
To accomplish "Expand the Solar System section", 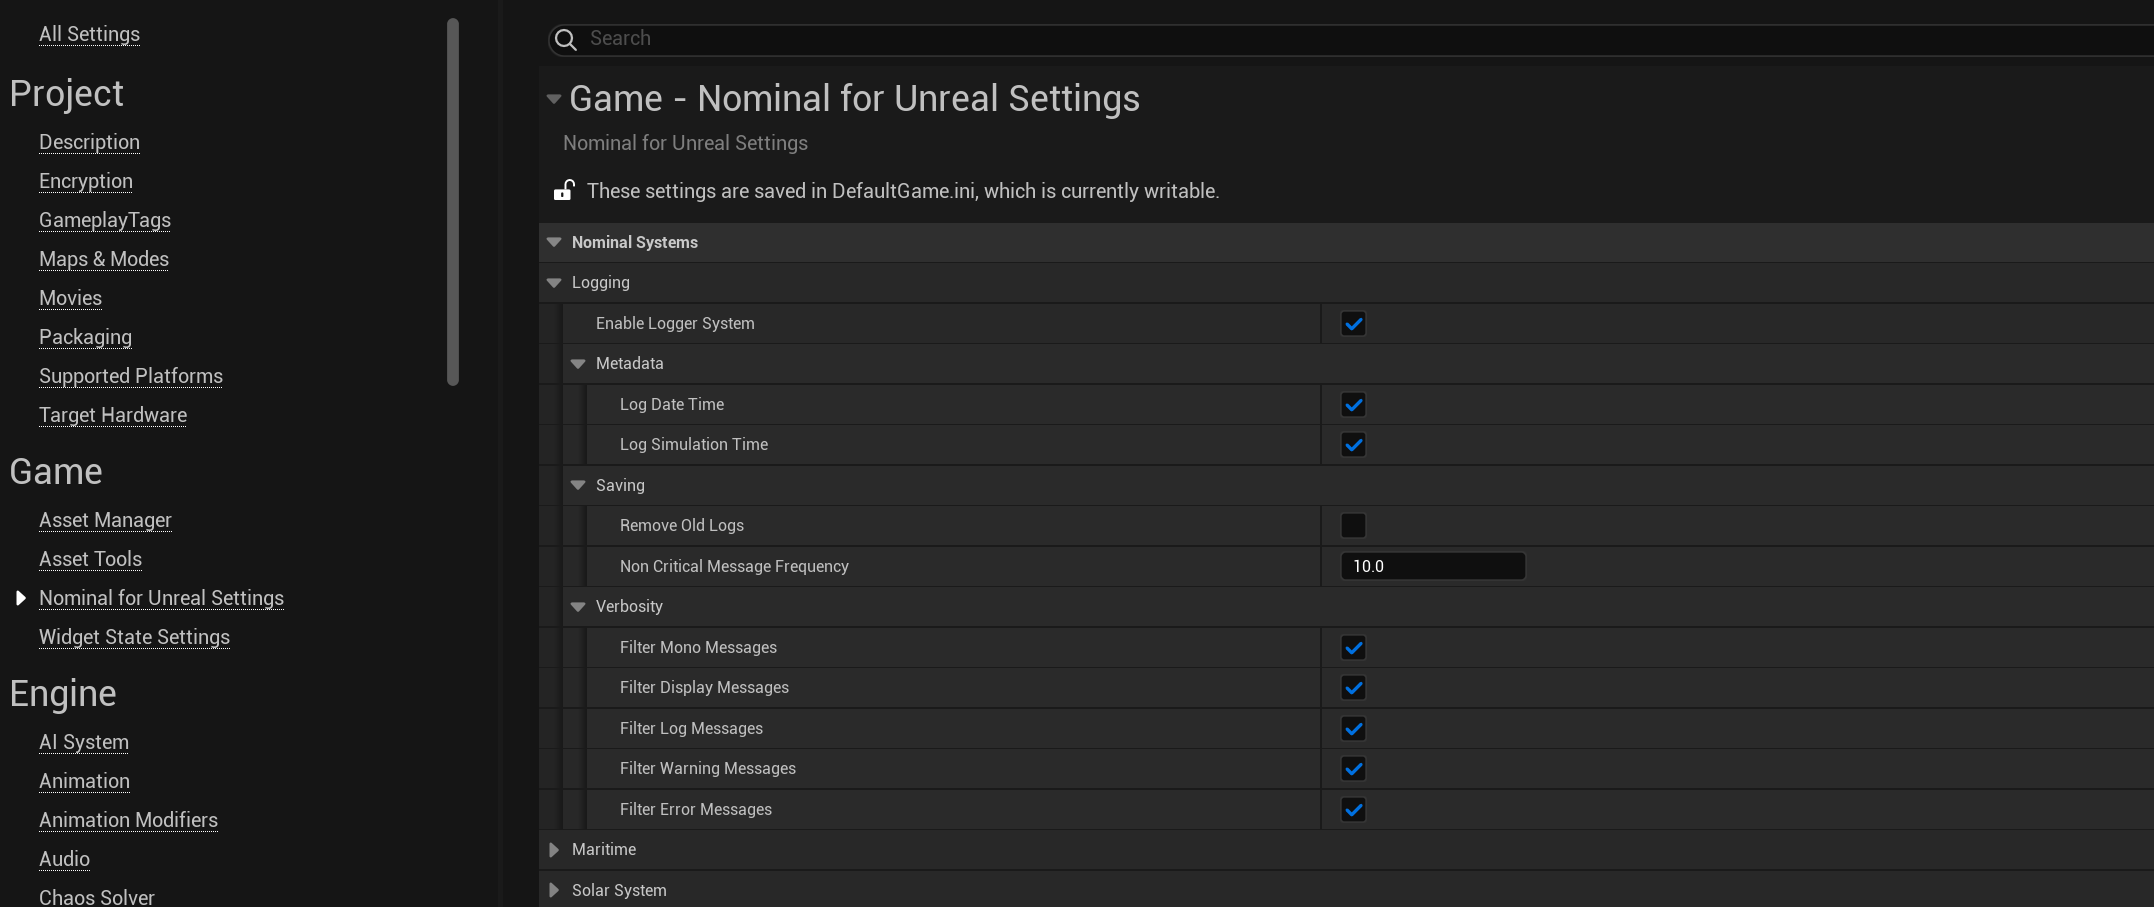I will [x=554, y=890].
